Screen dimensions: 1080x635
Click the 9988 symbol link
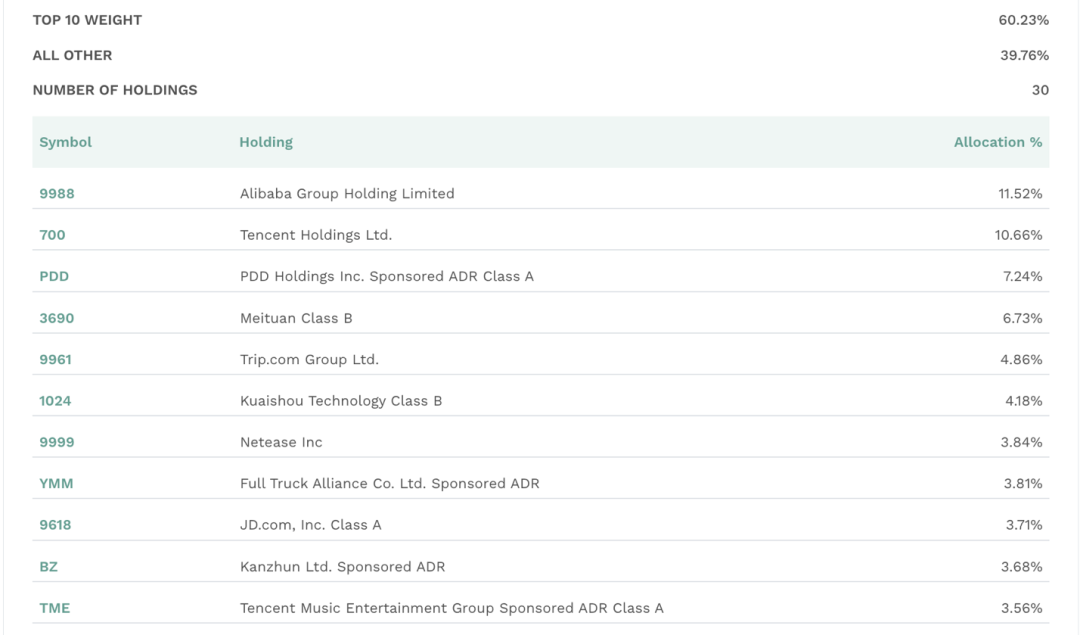coord(57,194)
